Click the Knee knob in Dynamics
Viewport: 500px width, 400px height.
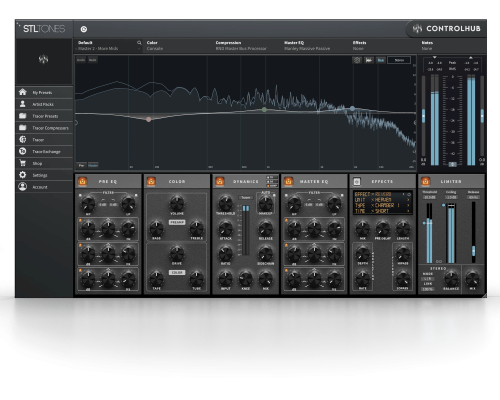(246, 279)
